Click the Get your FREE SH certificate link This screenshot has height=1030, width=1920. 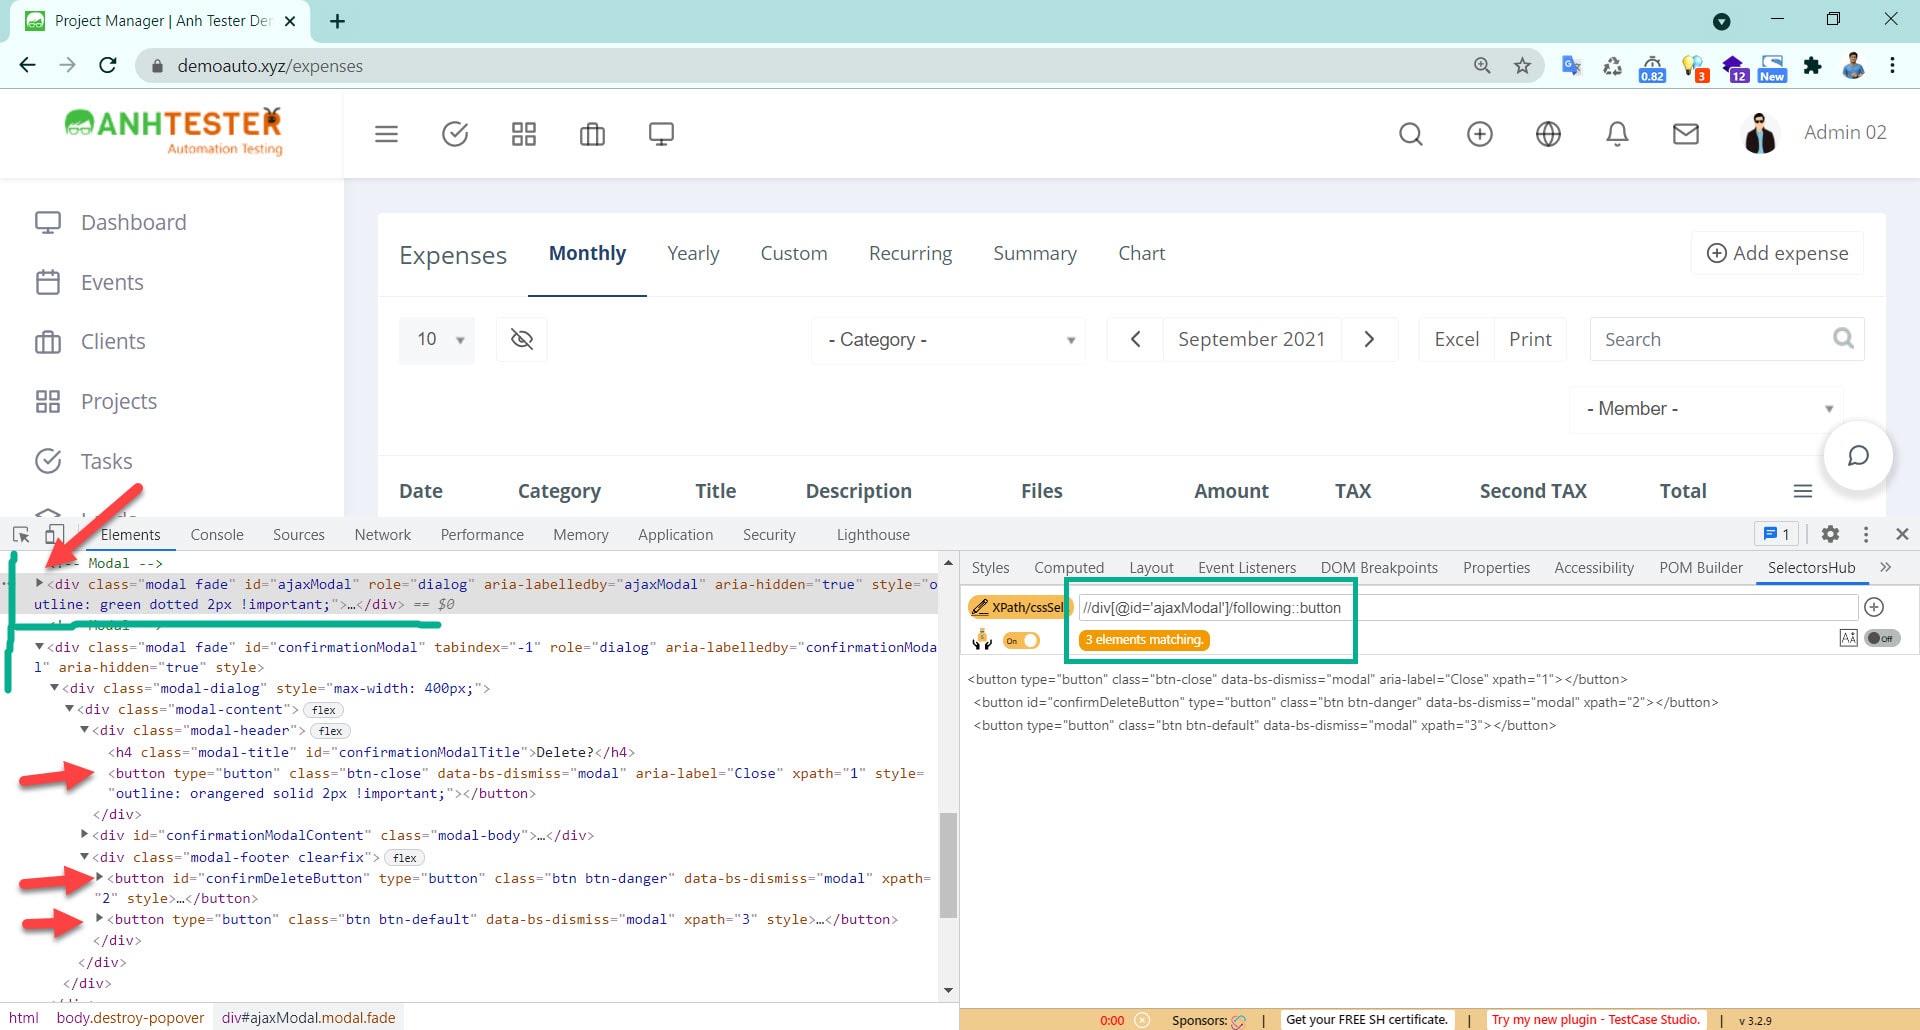click(1366, 1020)
